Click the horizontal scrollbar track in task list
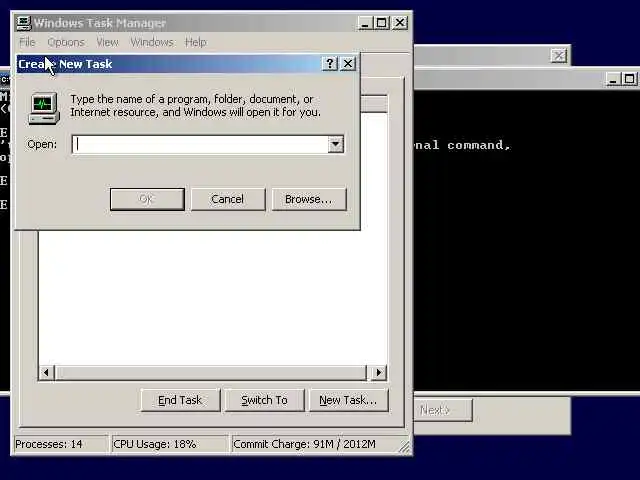Image resolution: width=640 pixels, height=480 pixels. tap(211, 372)
